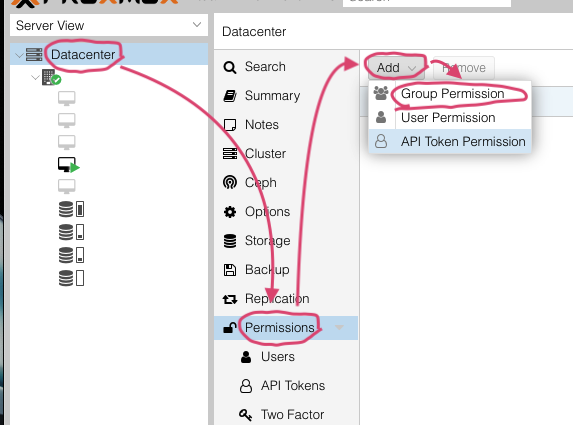Click the Users person icon
Image resolution: width=573 pixels, height=425 pixels.
[x=246, y=357]
